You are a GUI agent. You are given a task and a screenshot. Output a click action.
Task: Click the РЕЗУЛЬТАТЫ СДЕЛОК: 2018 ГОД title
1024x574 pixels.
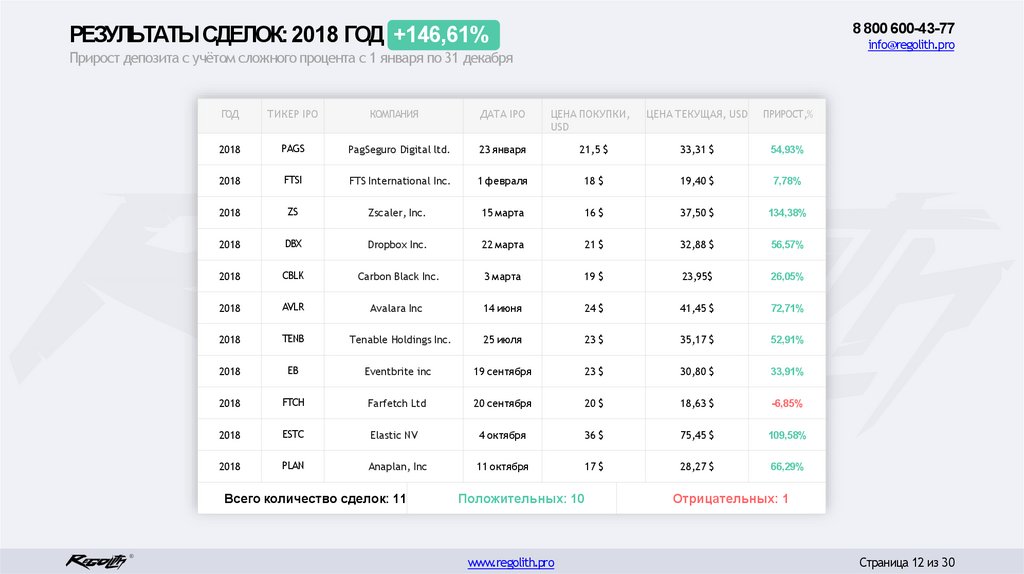pos(227,35)
